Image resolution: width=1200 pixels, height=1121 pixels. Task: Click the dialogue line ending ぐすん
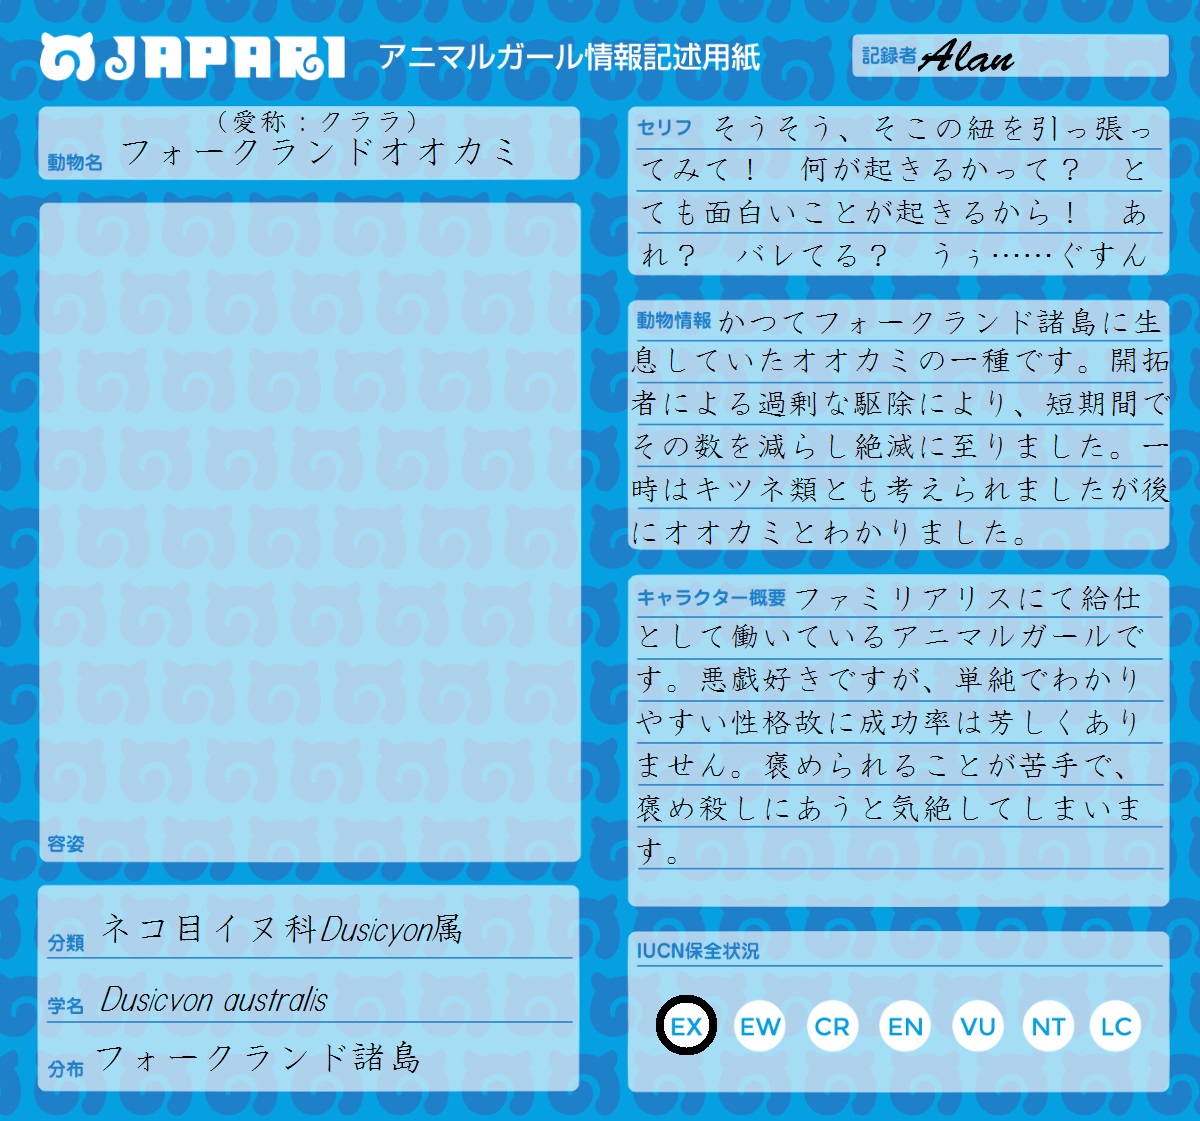point(894,256)
